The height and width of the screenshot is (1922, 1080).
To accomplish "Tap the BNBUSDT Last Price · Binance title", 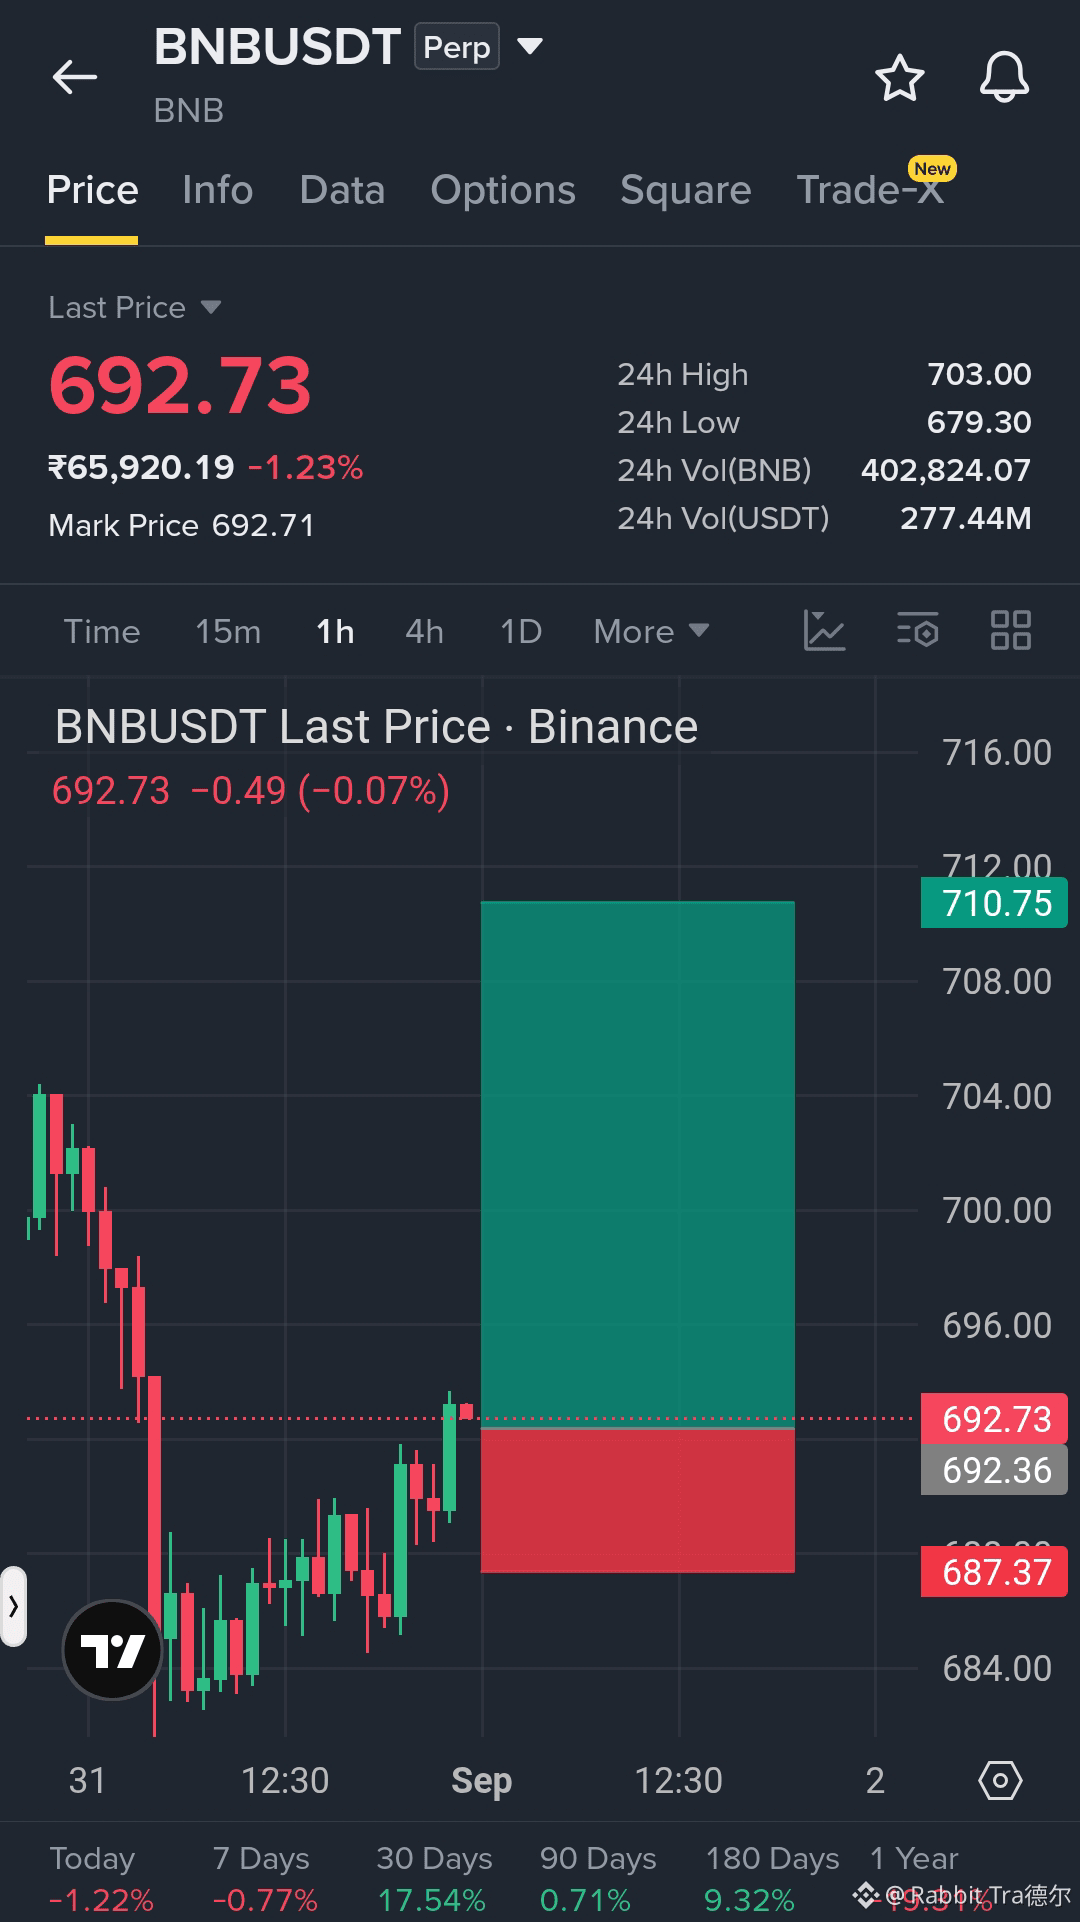I will click(376, 727).
